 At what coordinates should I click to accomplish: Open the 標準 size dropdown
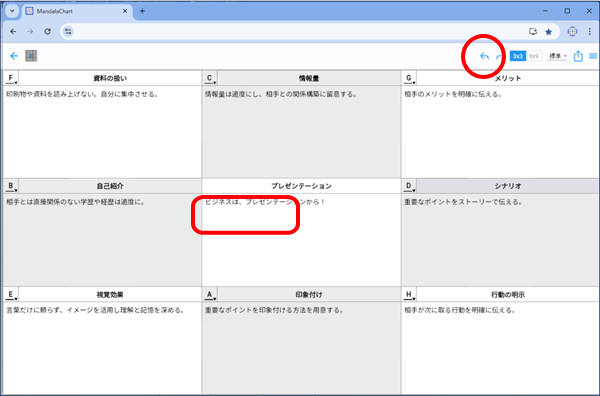[558, 56]
